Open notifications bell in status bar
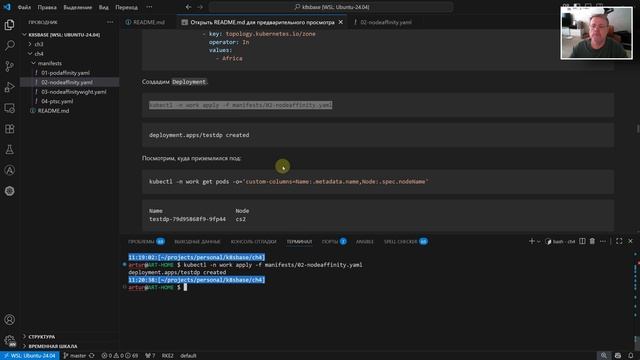This screenshot has width=640, height=360. click(x=631, y=356)
